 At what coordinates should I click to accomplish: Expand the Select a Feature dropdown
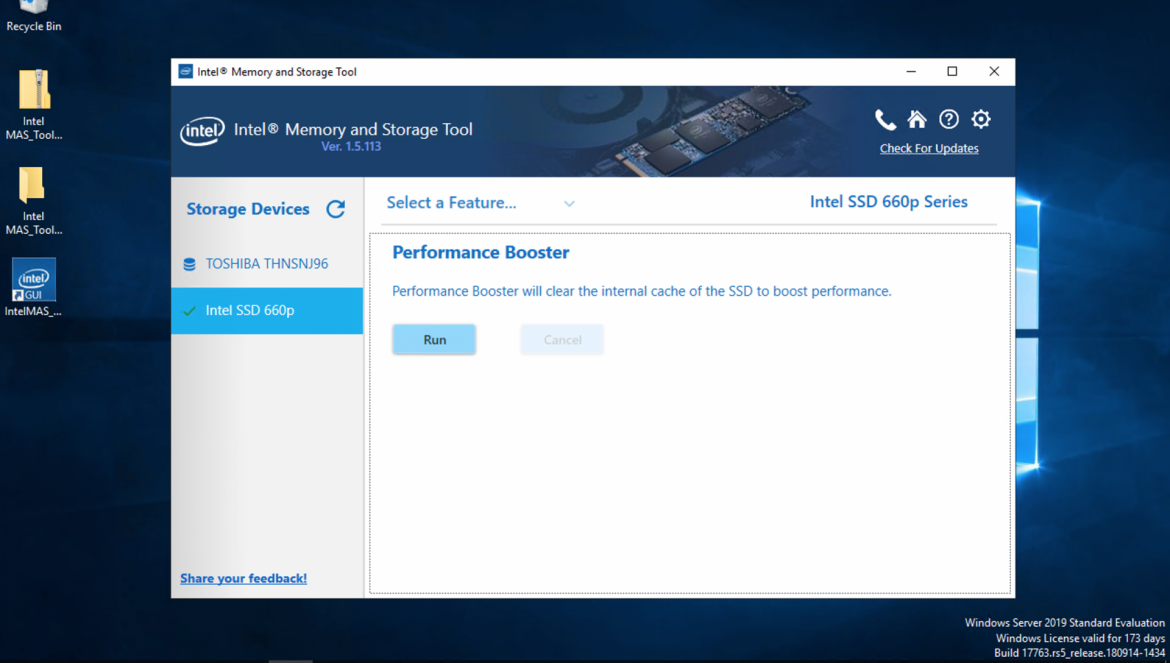click(481, 203)
